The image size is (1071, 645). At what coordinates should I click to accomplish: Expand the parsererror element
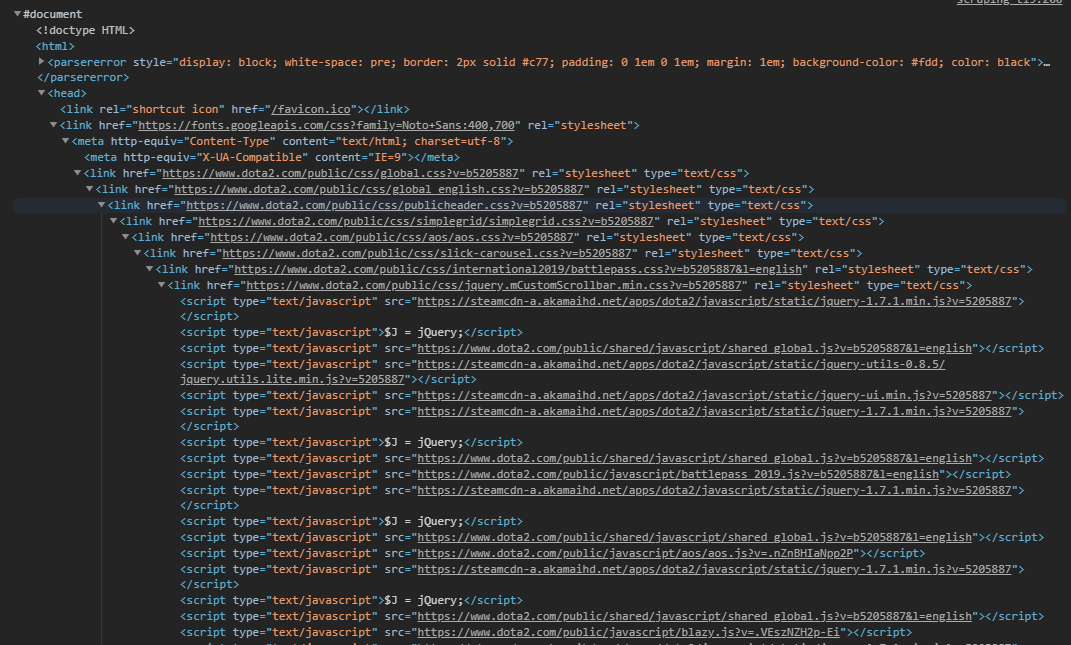(x=42, y=61)
